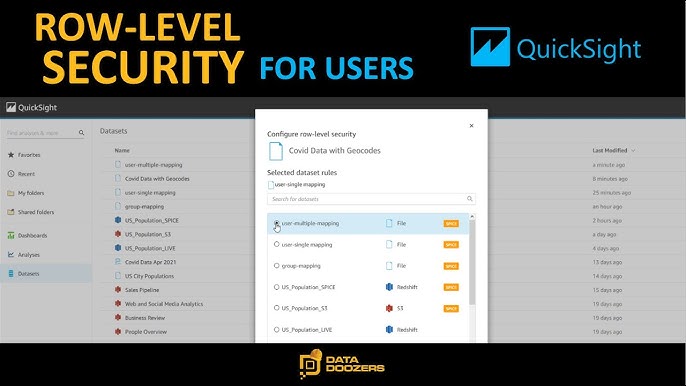Click the dialog dataset list scrollbar
Screen dimensions: 686x386
tap(472, 263)
